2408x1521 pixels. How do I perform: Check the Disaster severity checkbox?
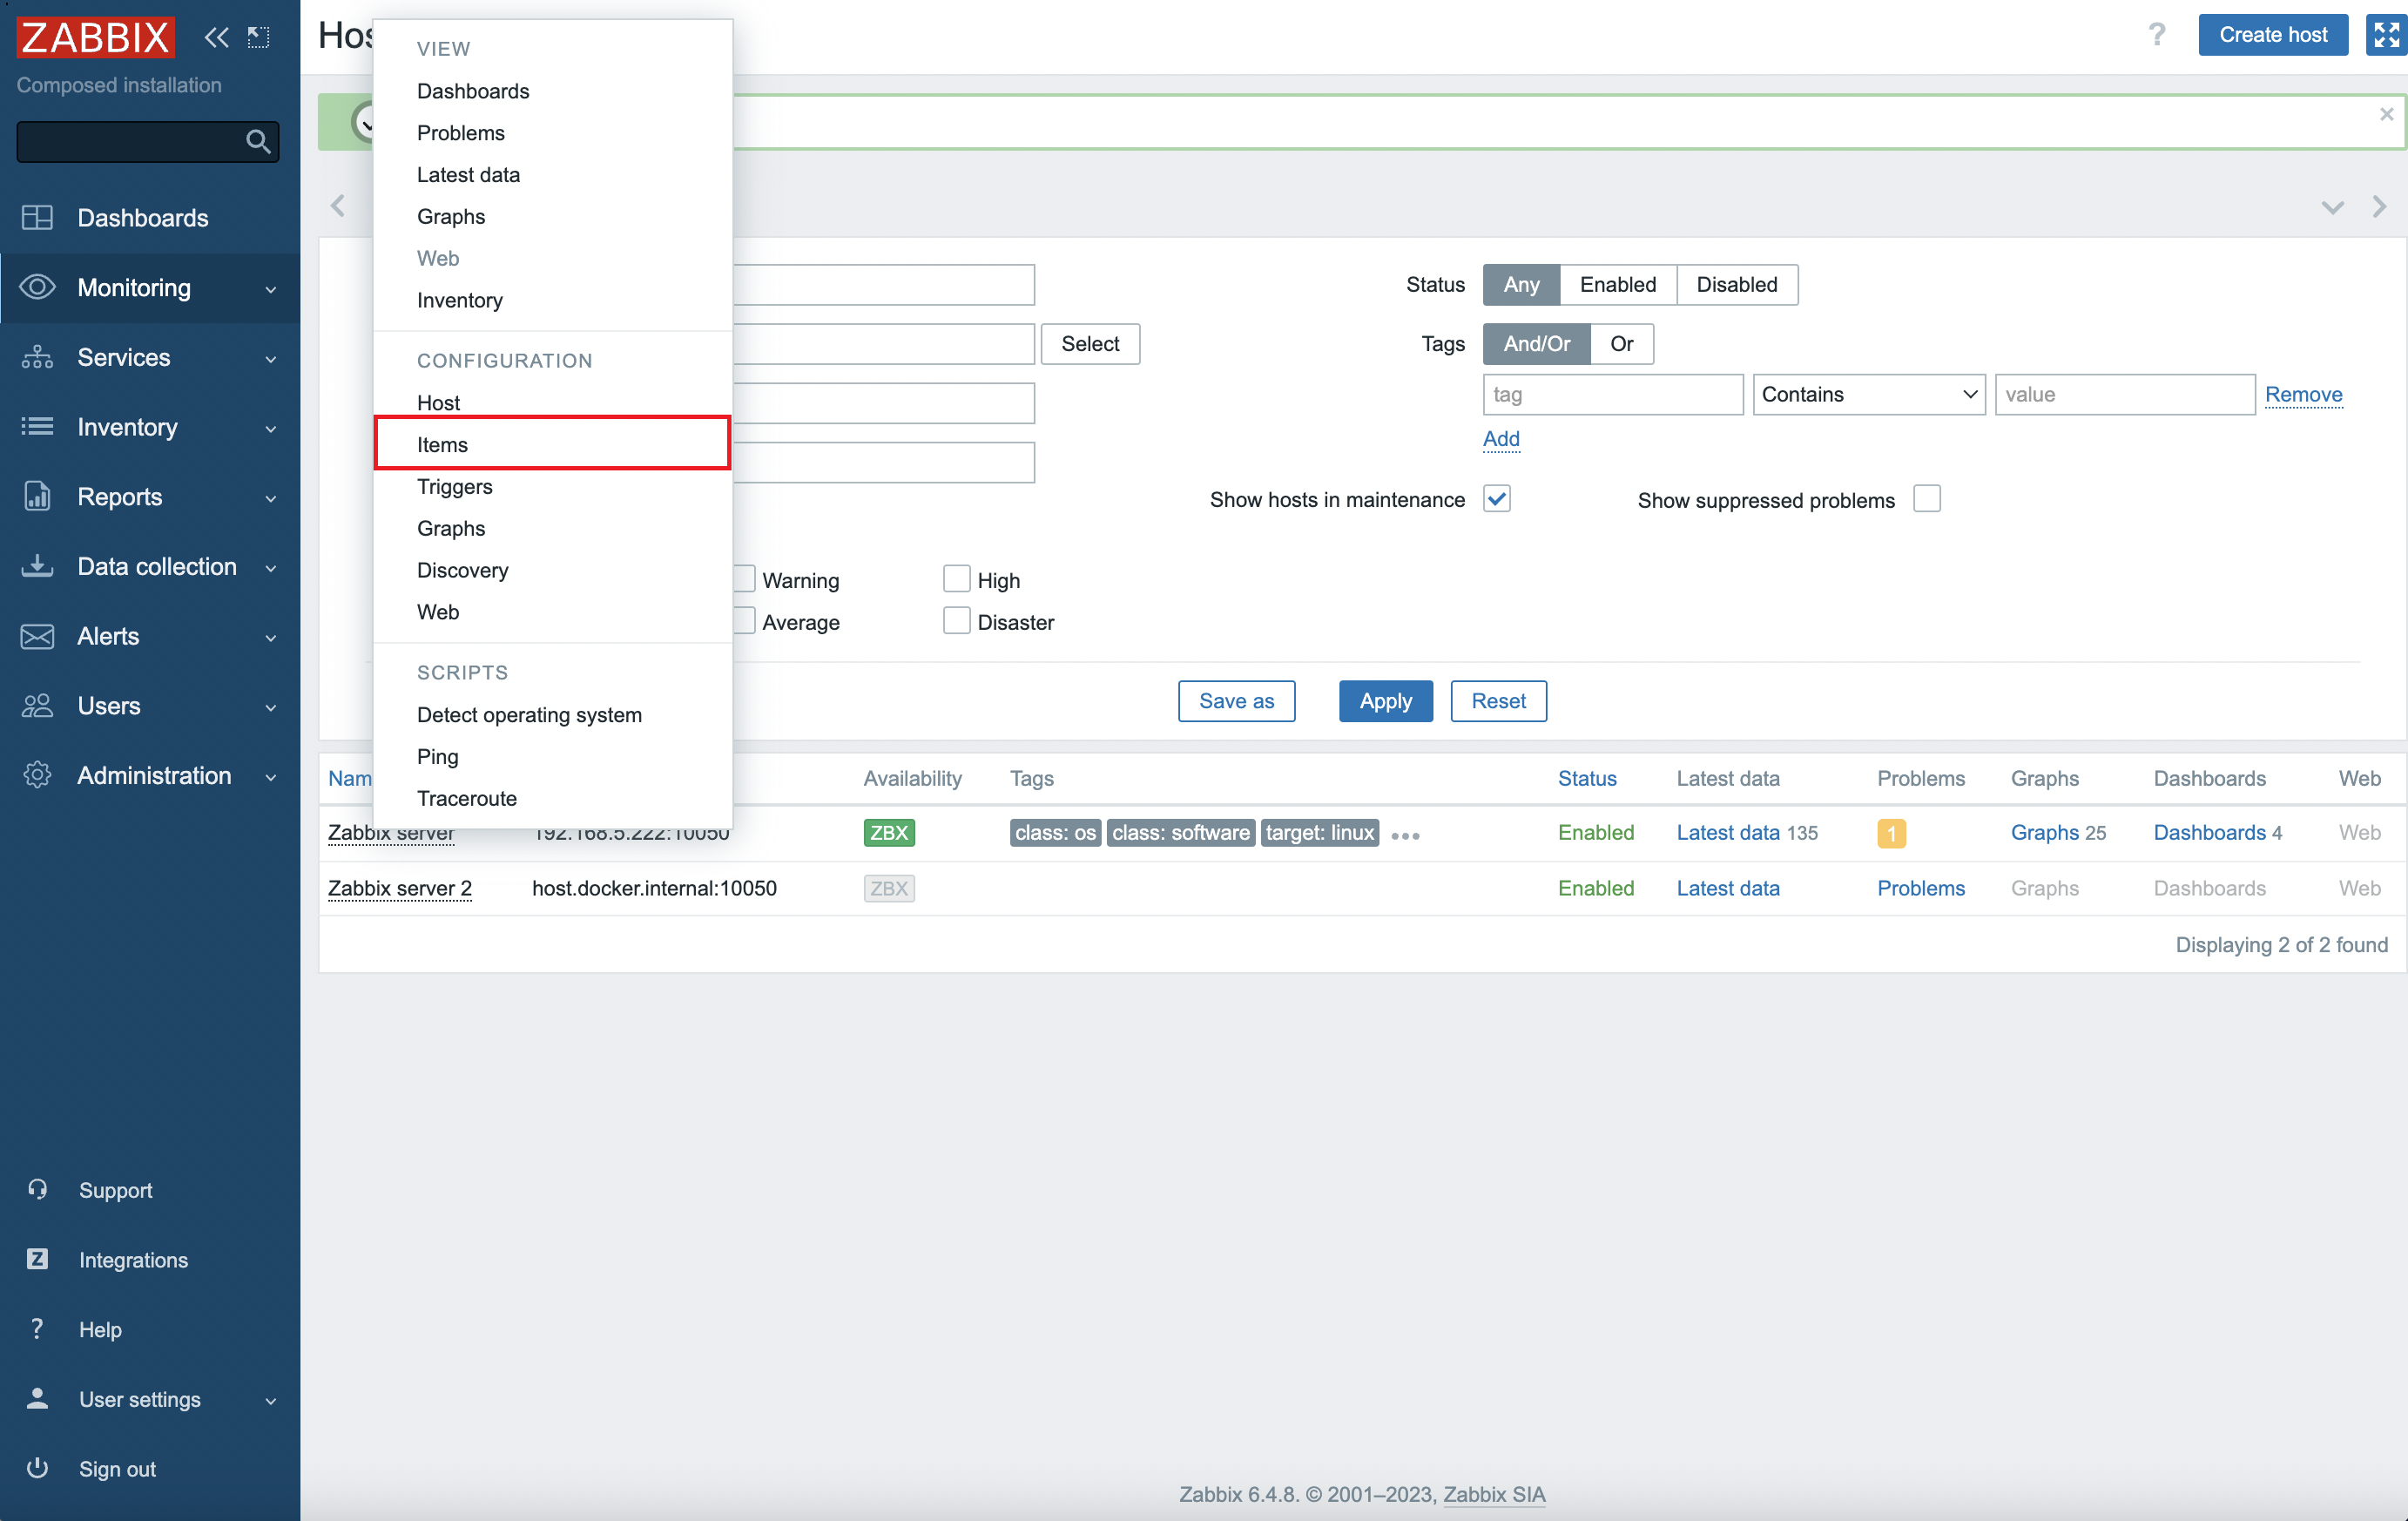pos(956,621)
